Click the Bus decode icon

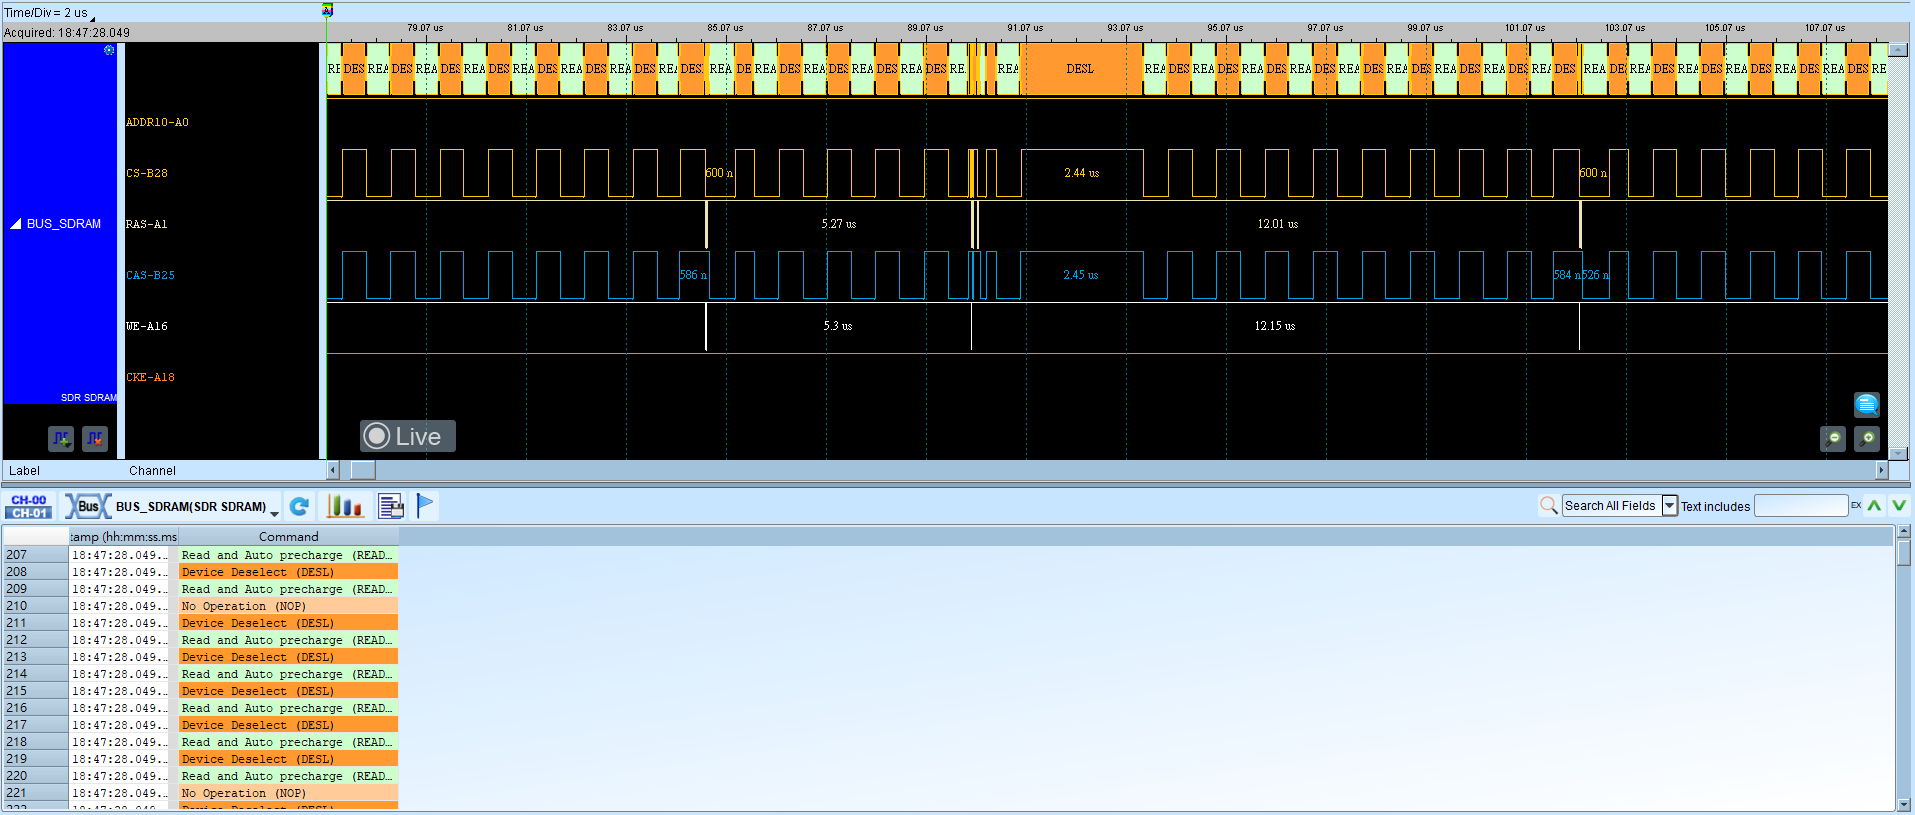(x=88, y=506)
